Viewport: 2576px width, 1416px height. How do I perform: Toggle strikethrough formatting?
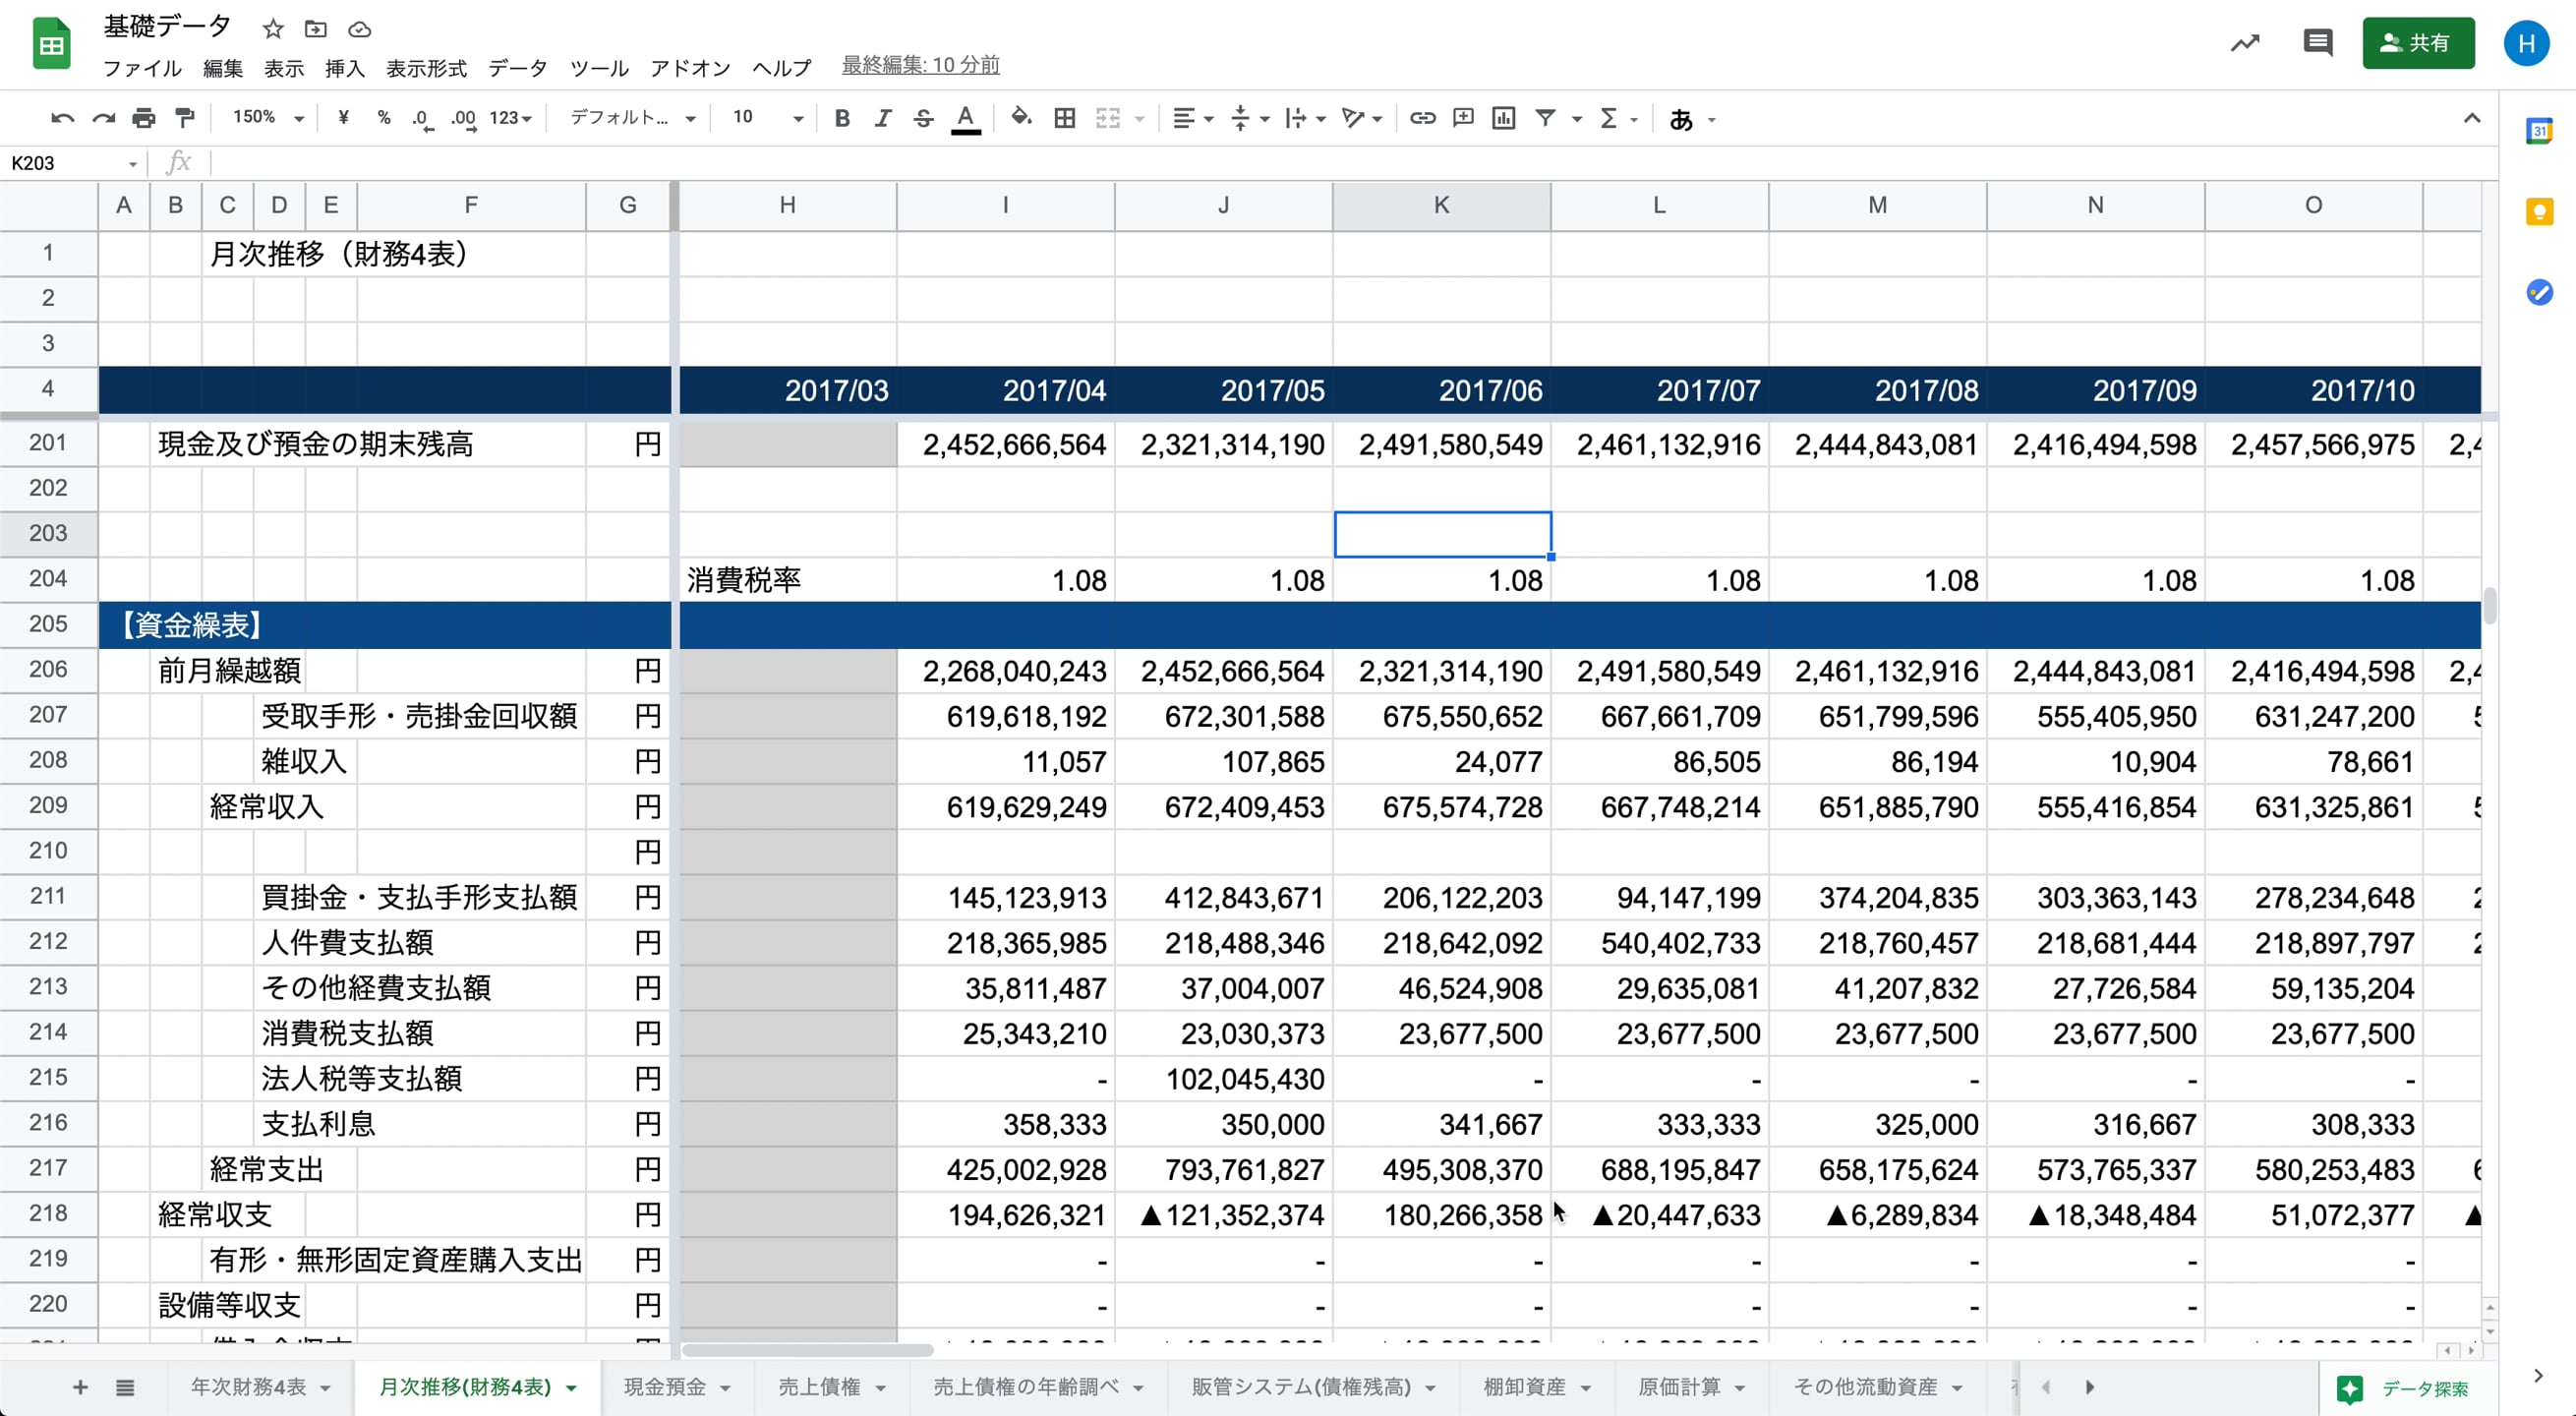tap(923, 118)
